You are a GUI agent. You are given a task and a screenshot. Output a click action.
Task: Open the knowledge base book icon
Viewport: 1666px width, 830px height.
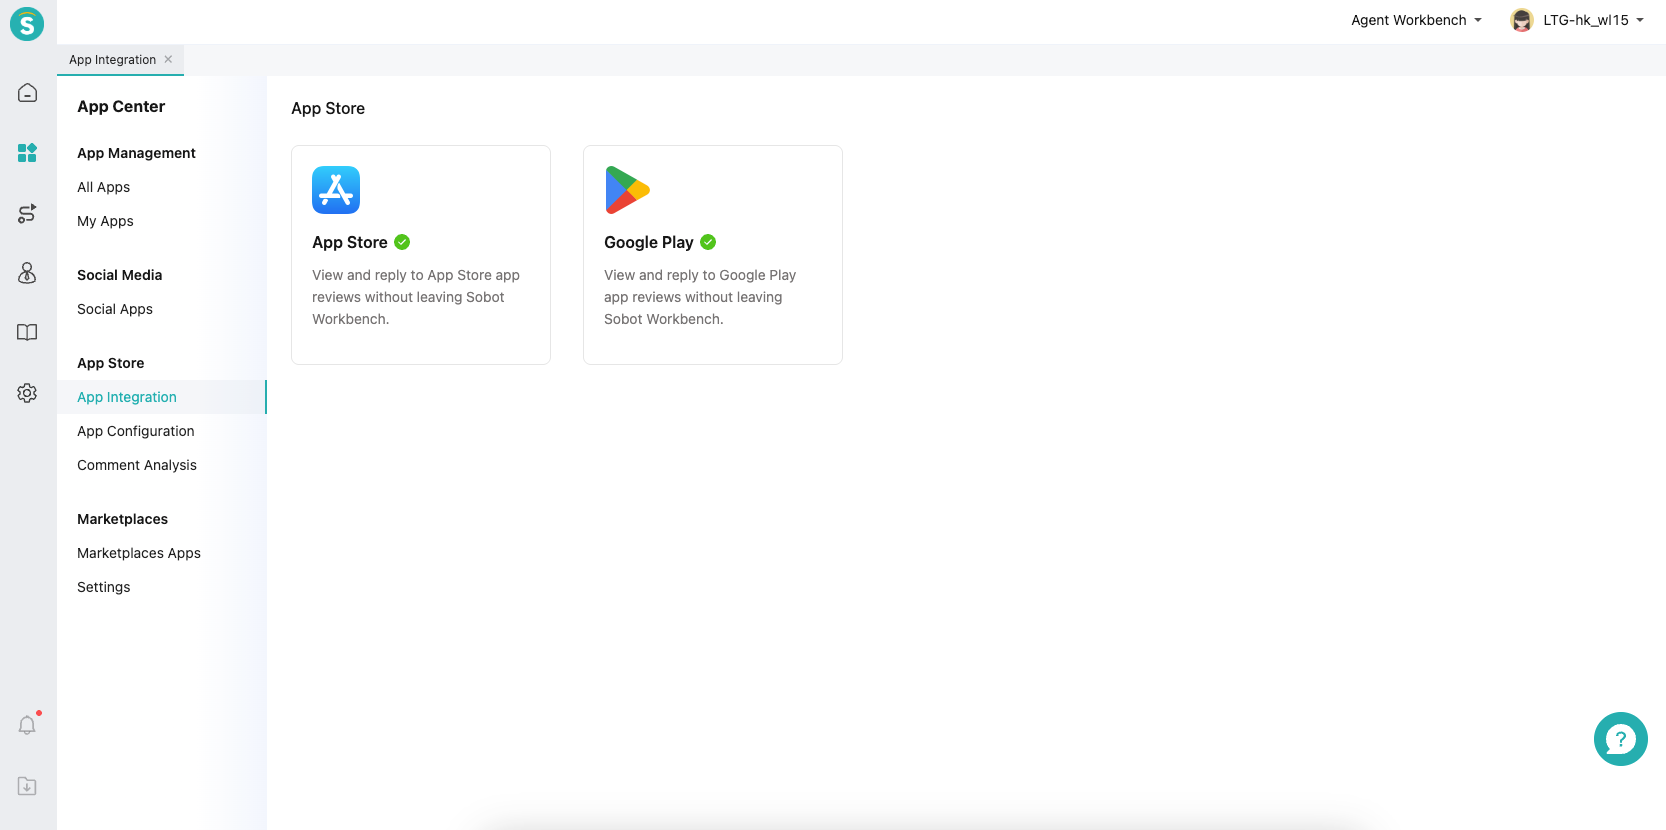point(27,333)
